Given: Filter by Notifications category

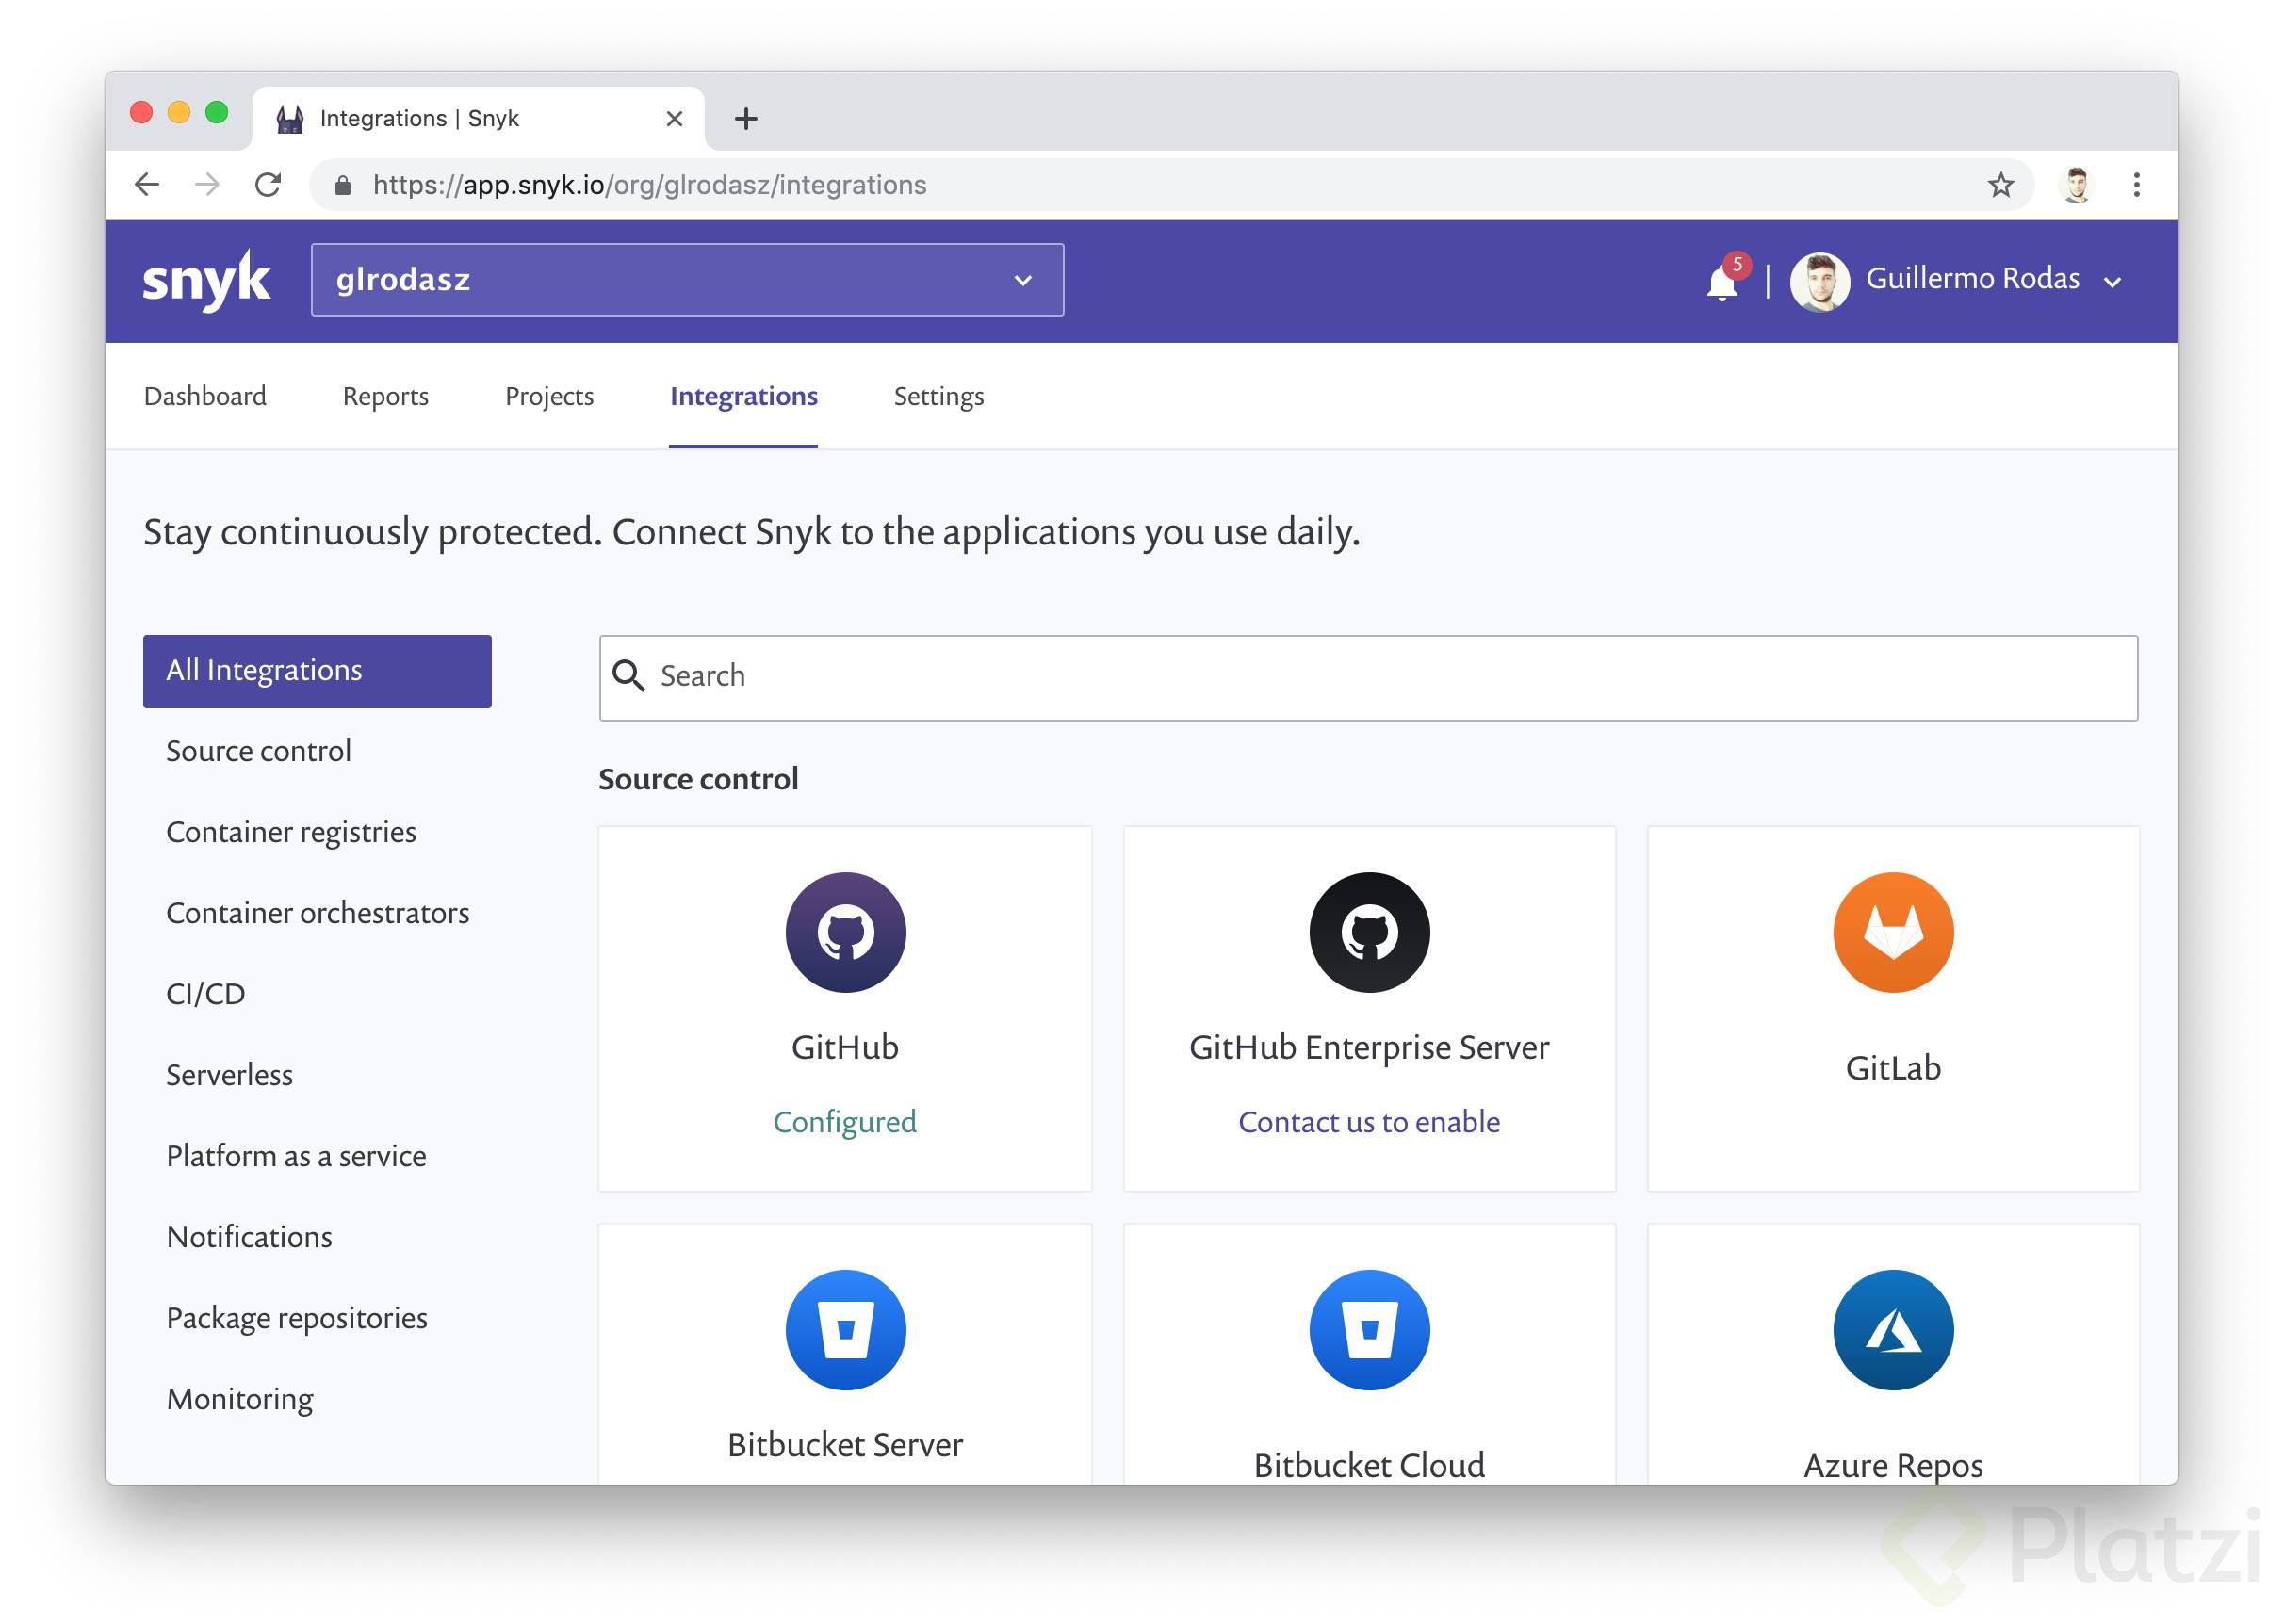Looking at the screenshot, I should (x=249, y=1237).
